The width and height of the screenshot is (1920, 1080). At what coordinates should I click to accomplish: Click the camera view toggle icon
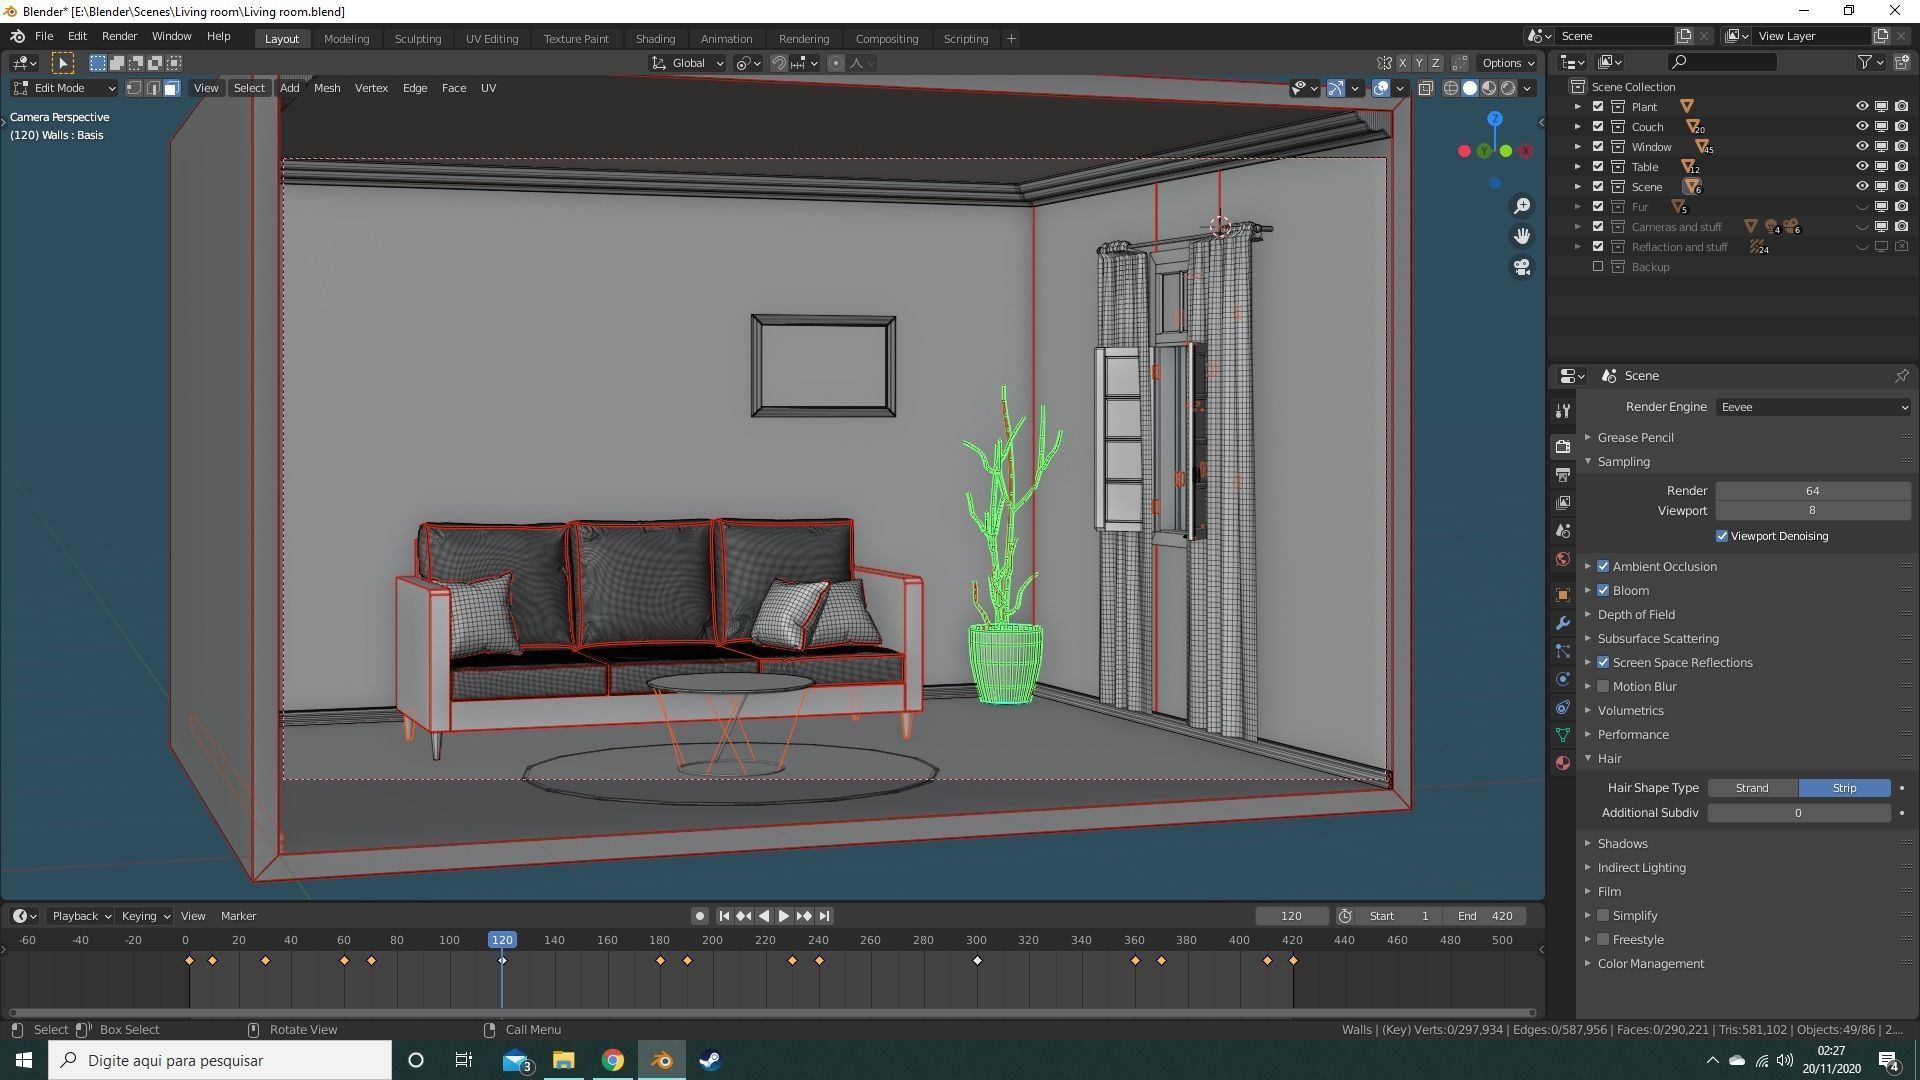tap(1521, 267)
